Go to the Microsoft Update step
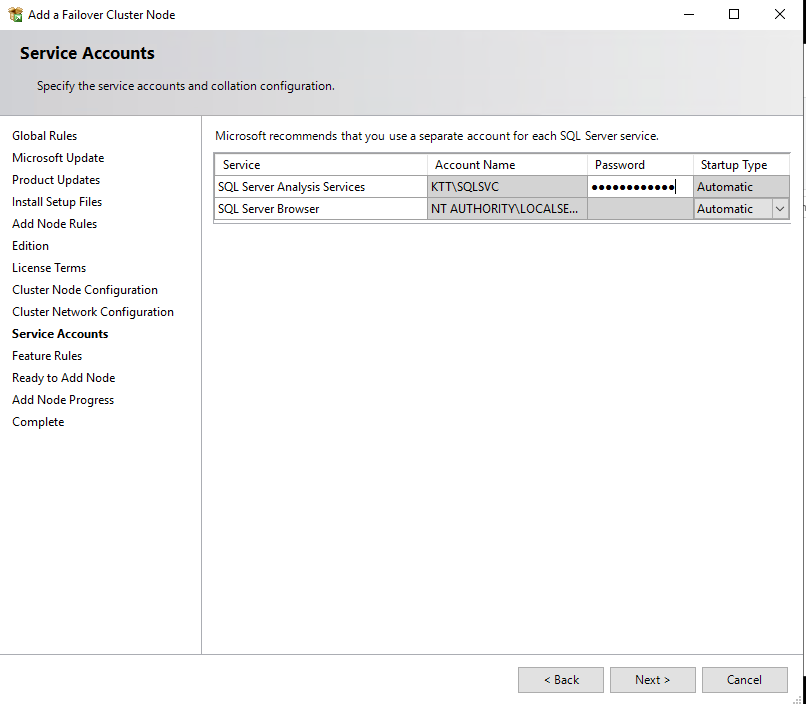The width and height of the screenshot is (806, 704). (x=58, y=158)
